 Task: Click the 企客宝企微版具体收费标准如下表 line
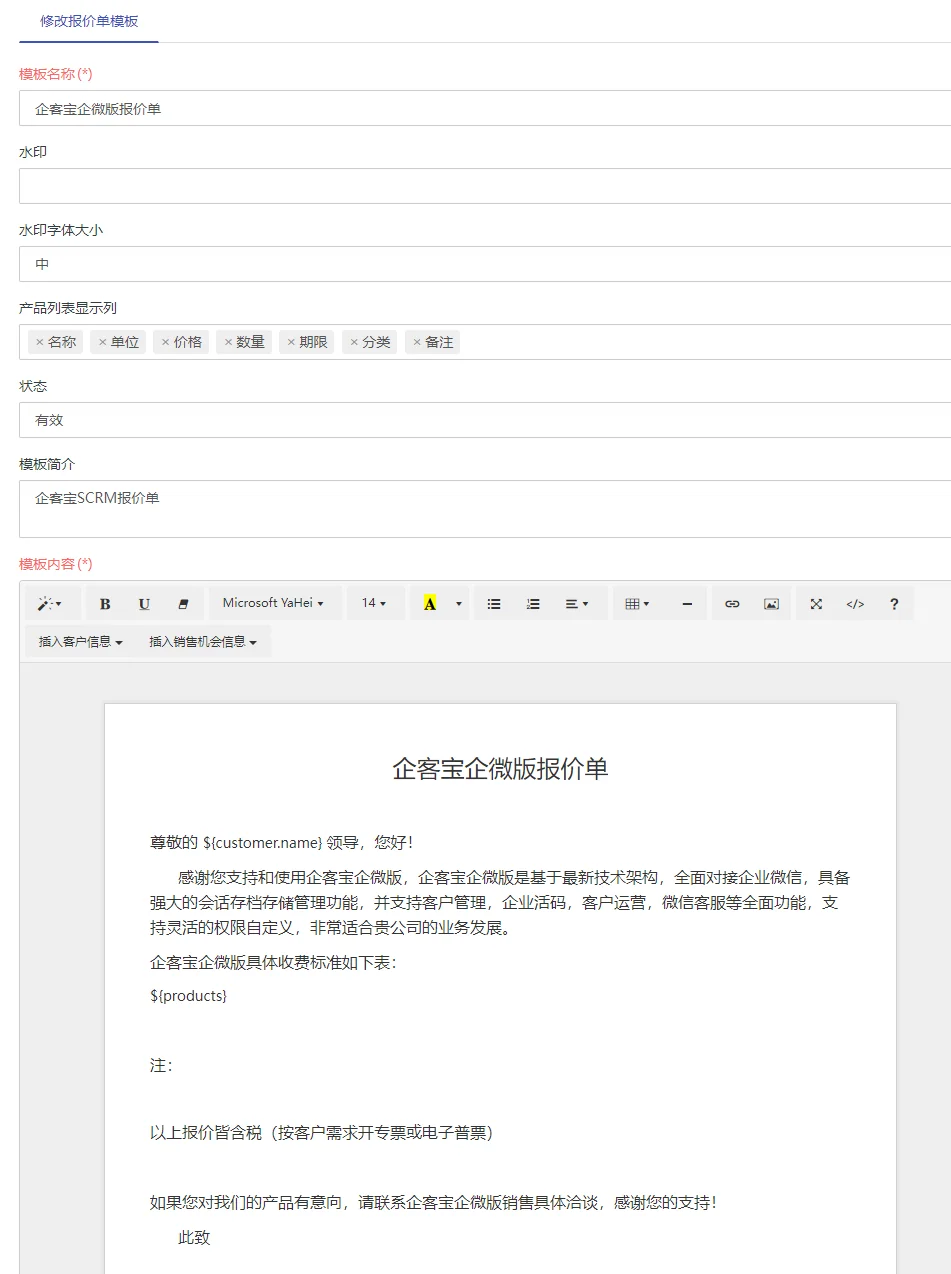pyautogui.click(x=274, y=963)
